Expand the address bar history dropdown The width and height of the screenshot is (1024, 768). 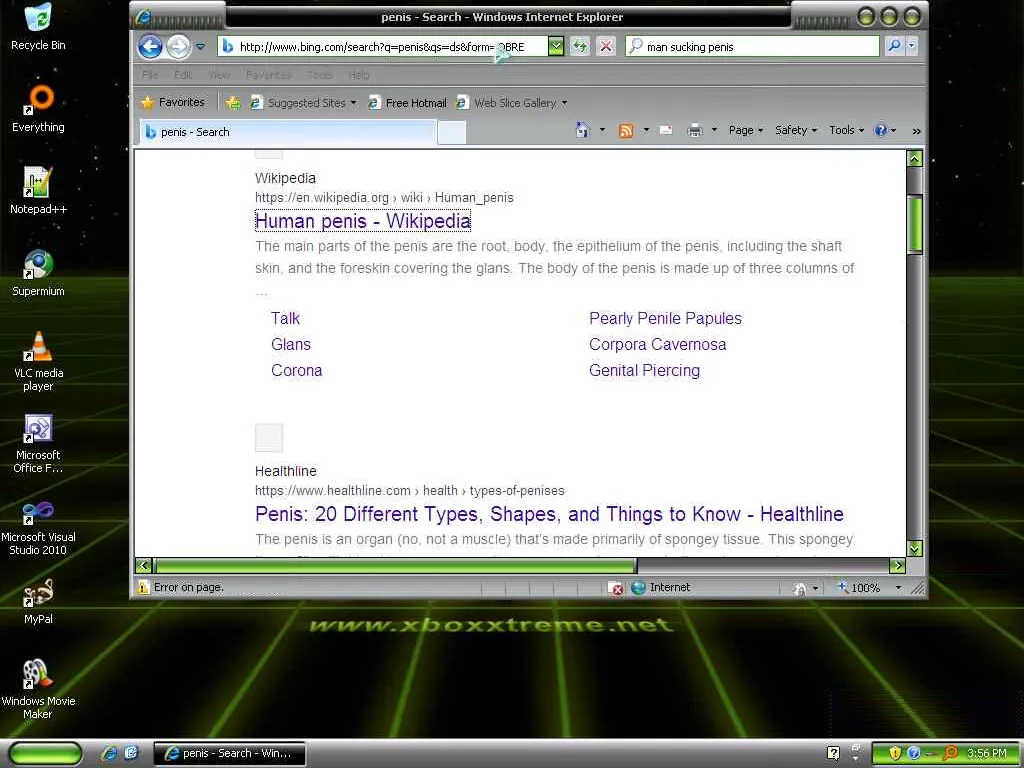pos(556,46)
